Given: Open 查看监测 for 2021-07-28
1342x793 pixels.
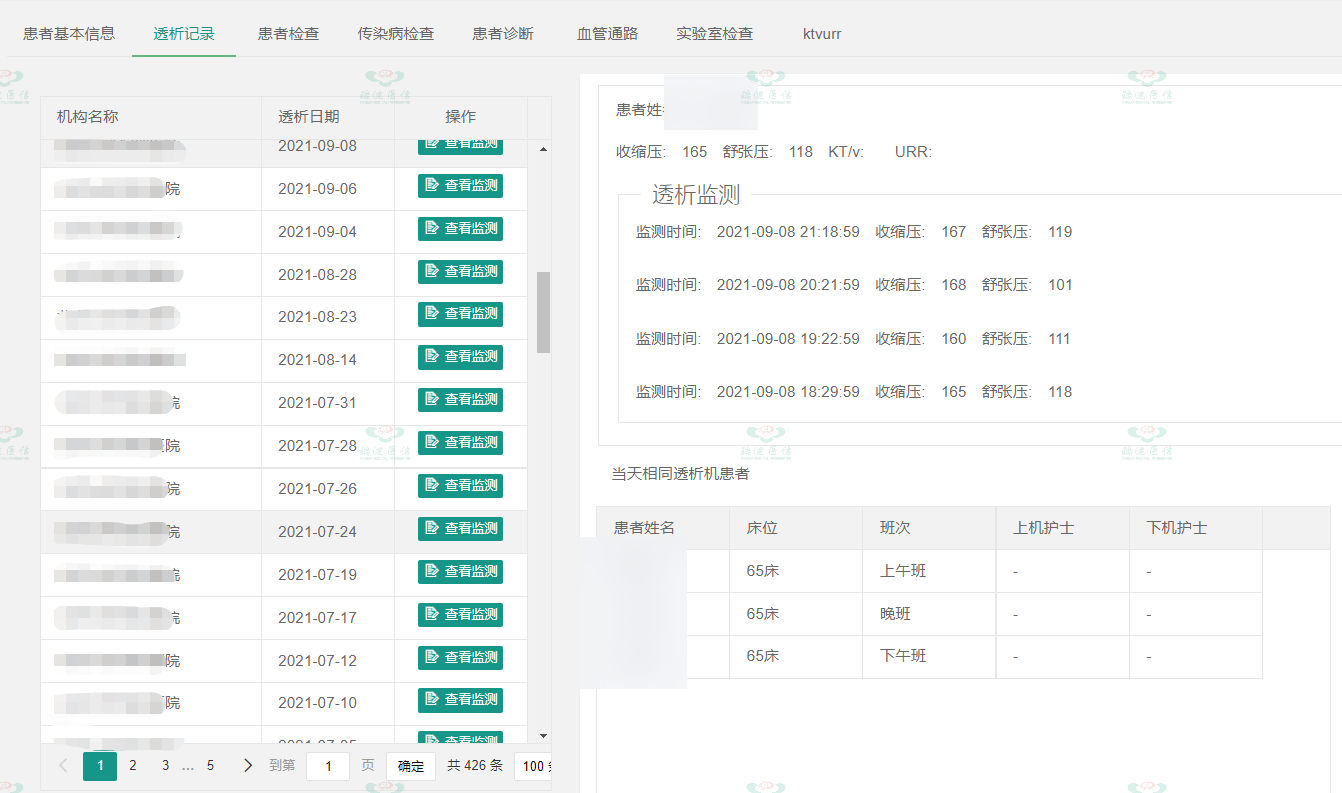Looking at the screenshot, I should (460, 443).
